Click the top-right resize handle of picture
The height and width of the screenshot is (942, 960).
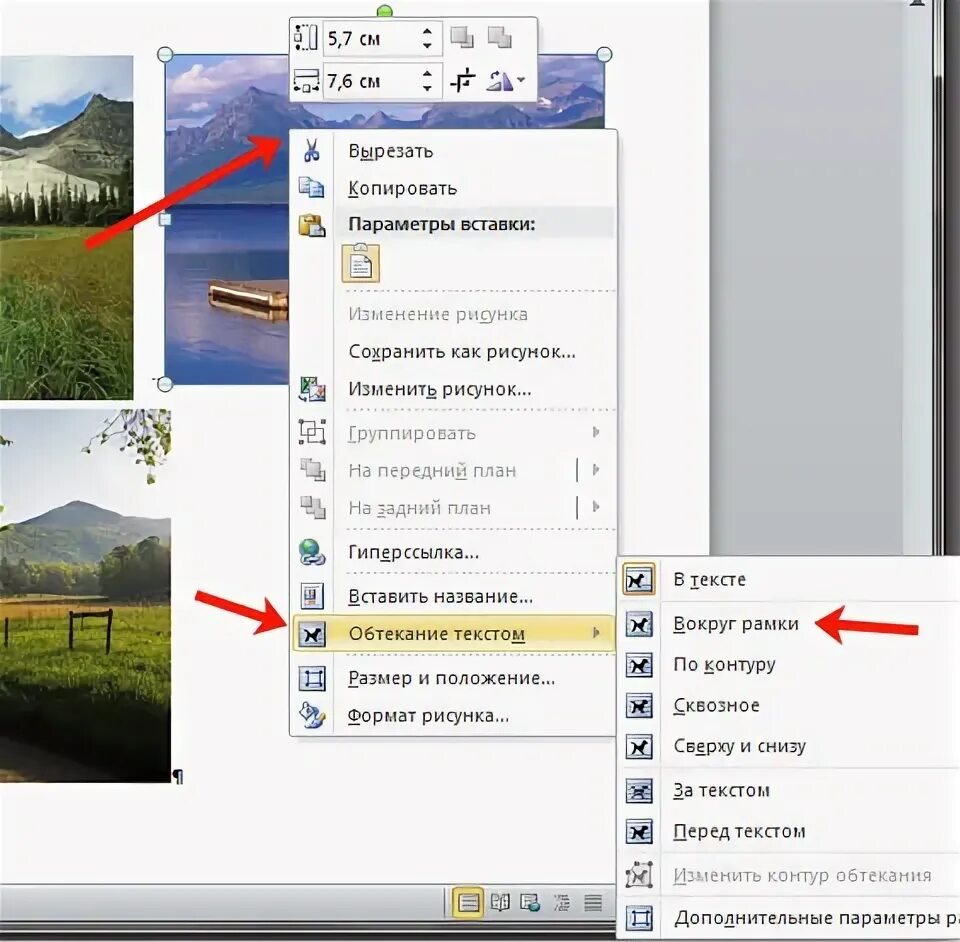pyautogui.click(x=604, y=54)
